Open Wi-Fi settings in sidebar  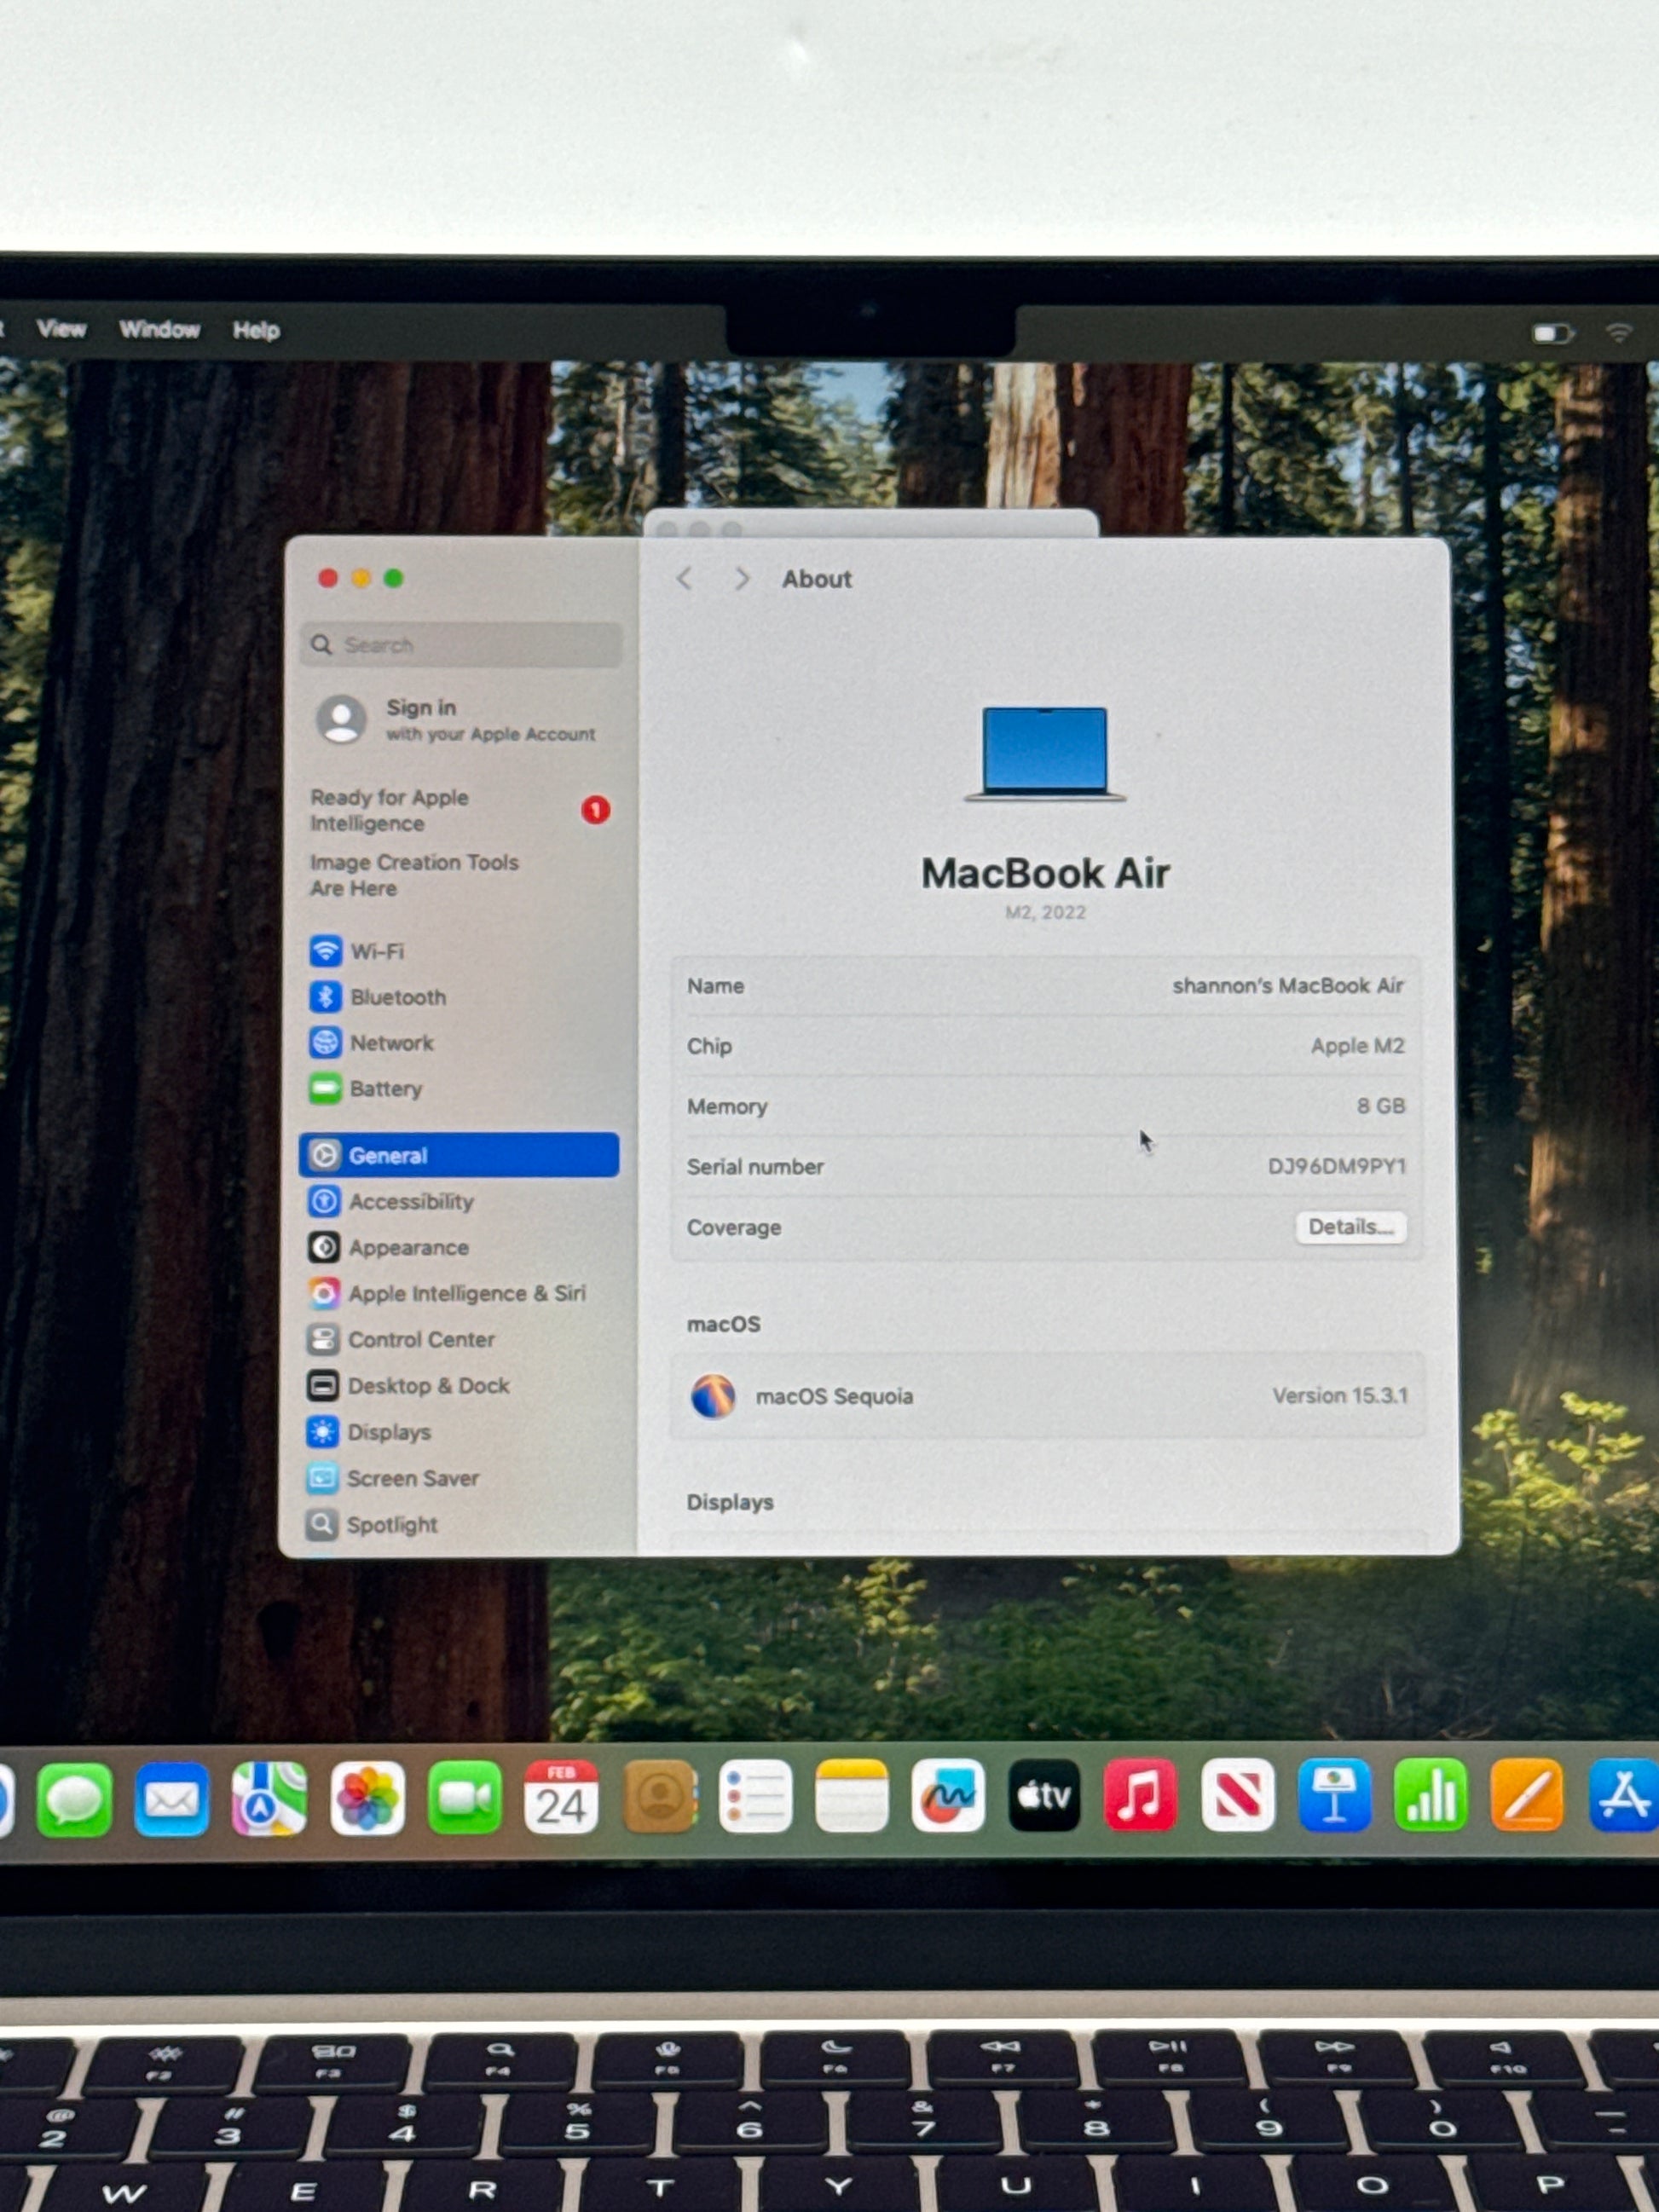click(376, 951)
